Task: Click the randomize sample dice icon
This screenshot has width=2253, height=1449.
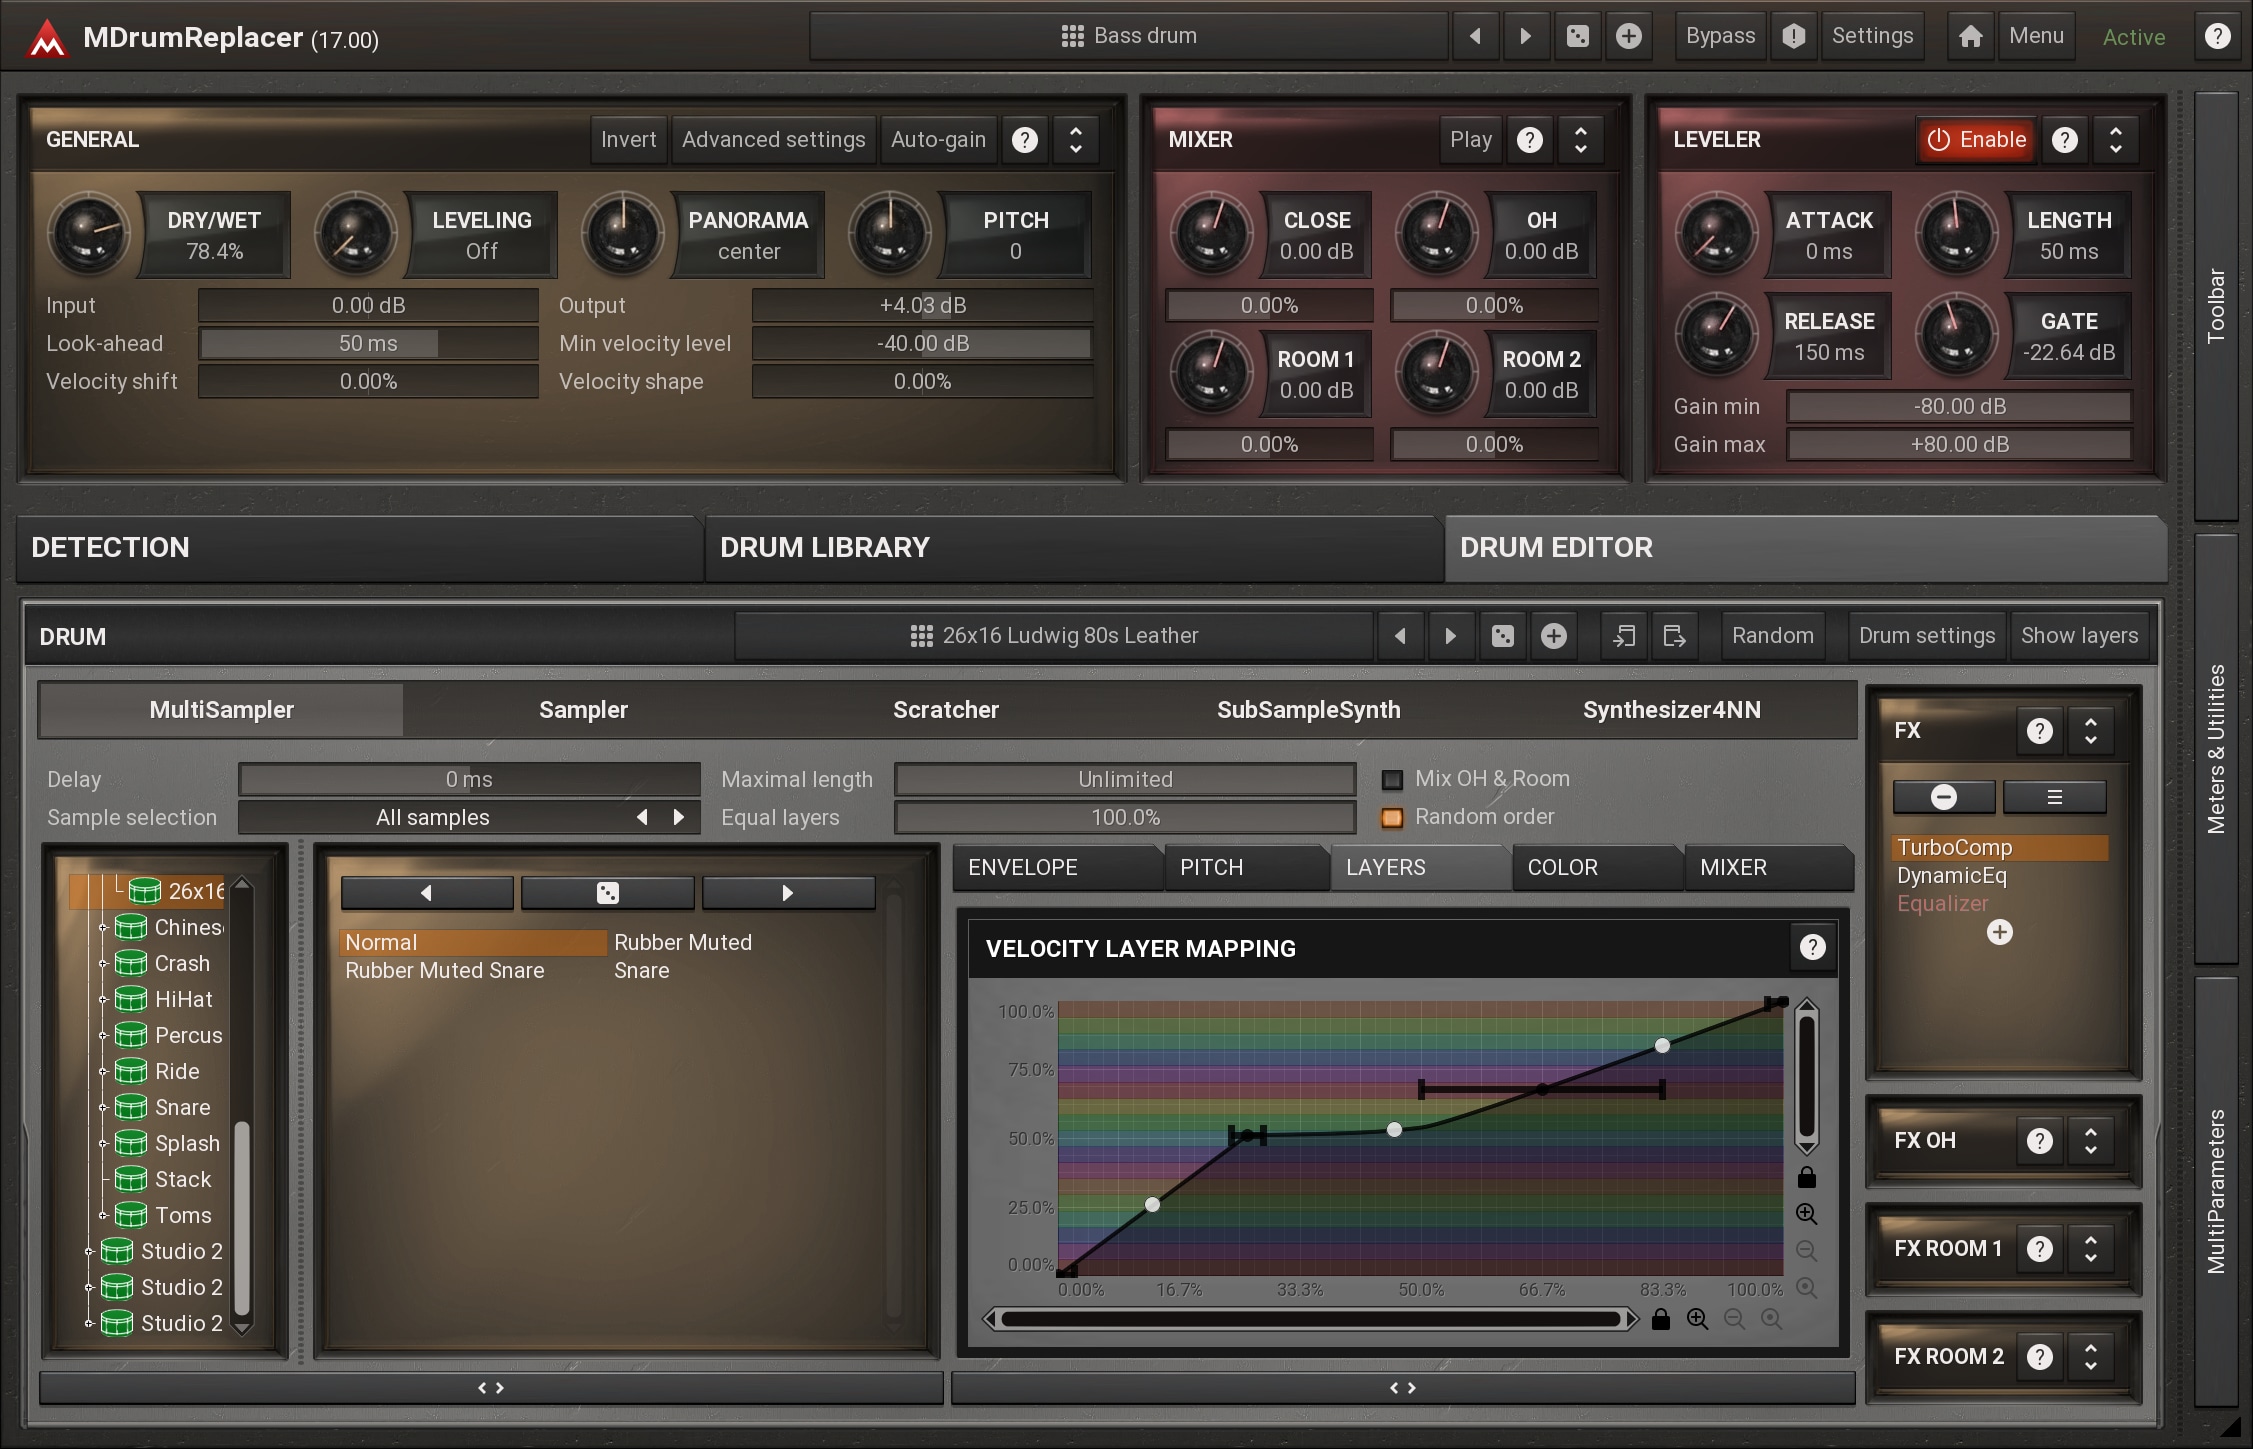Action: (607, 893)
